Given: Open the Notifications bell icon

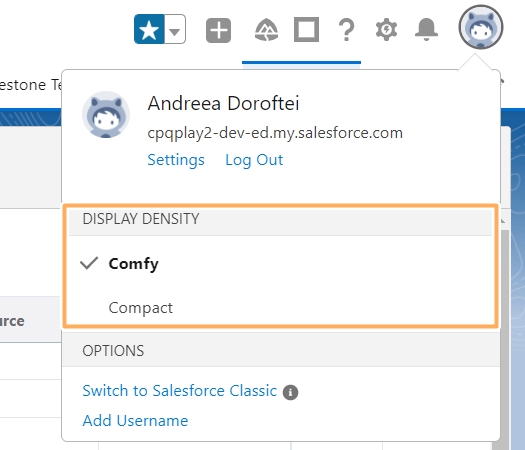Looking at the screenshot, I should pyautogui.click(x=426, y=29).
